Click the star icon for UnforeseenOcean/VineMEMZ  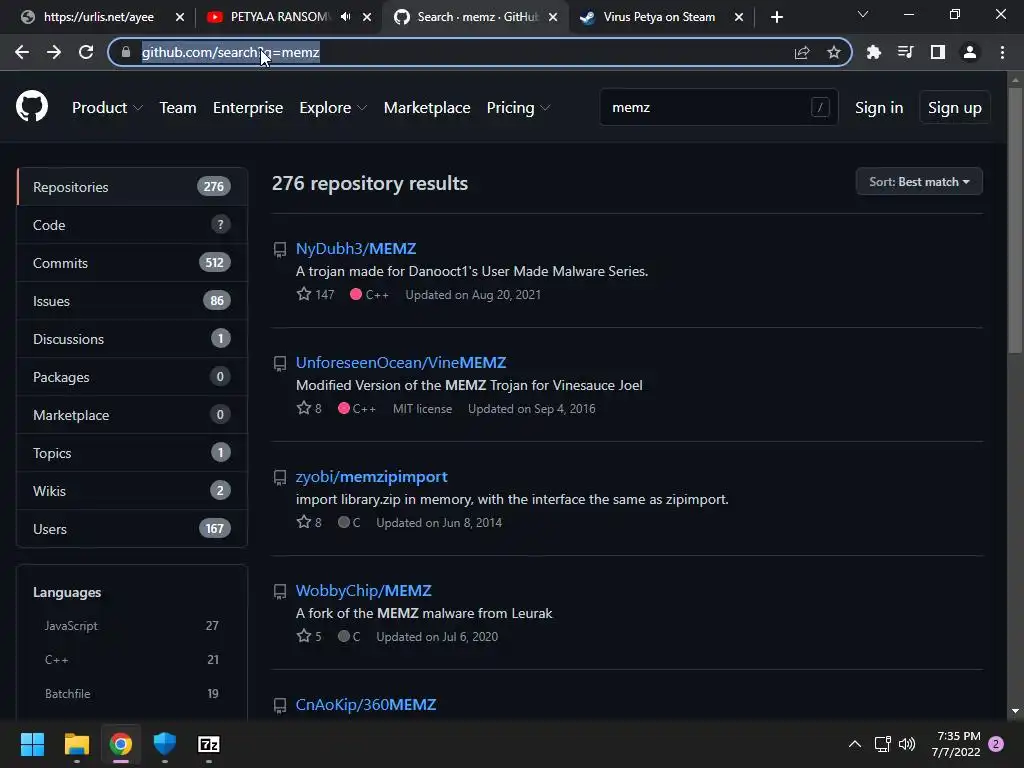point(304,408)
